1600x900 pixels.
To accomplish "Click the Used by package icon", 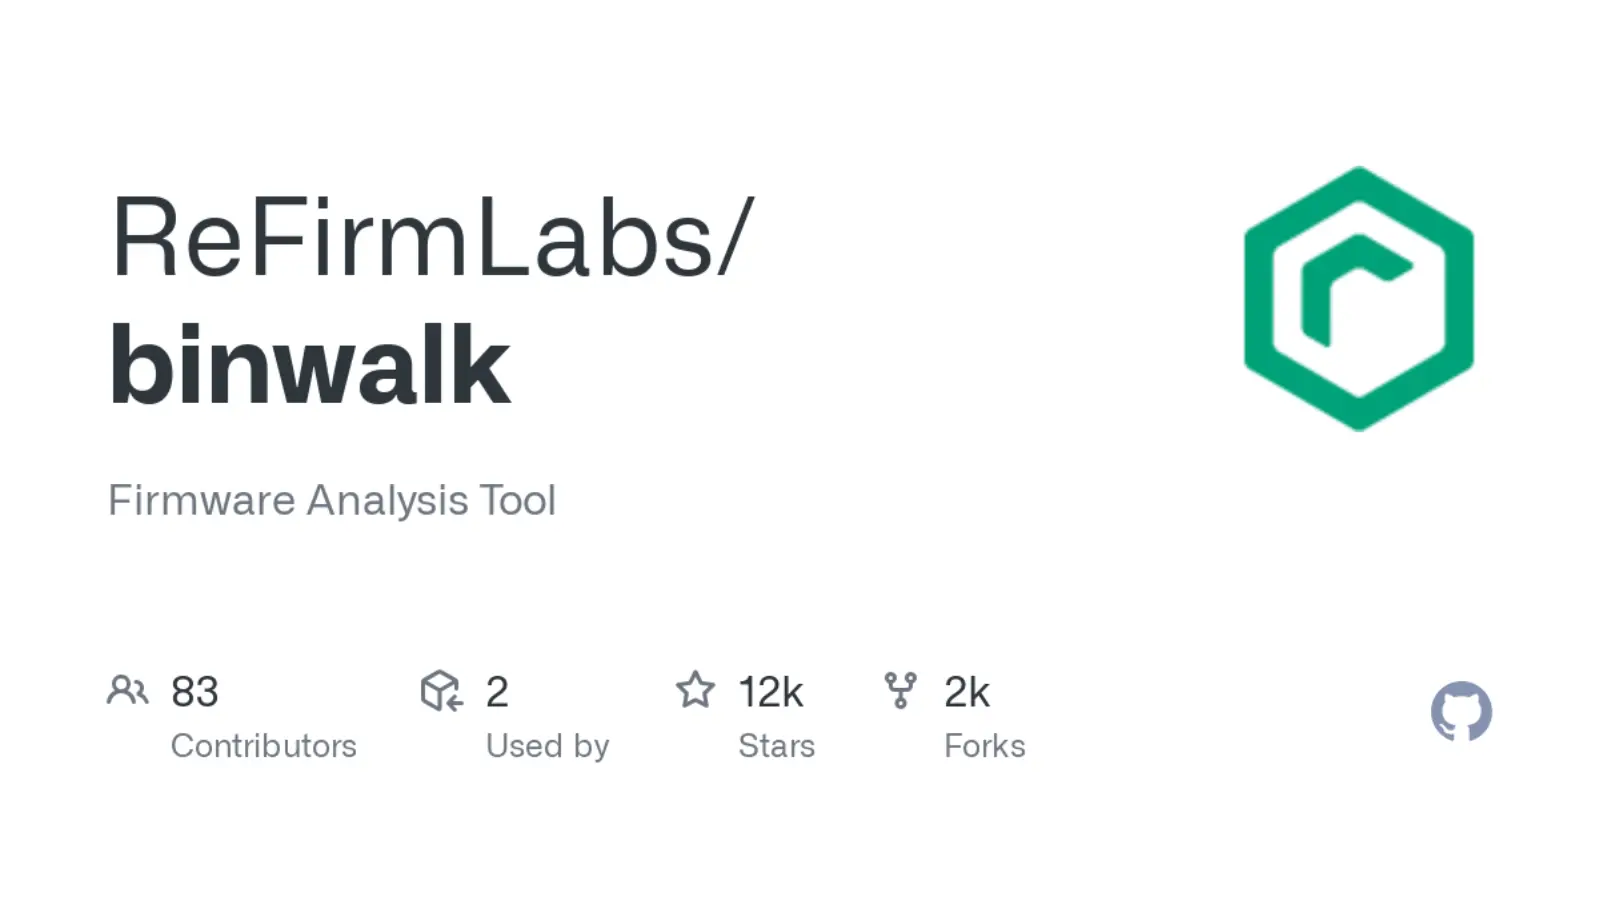I will click(x=441, y=691).
